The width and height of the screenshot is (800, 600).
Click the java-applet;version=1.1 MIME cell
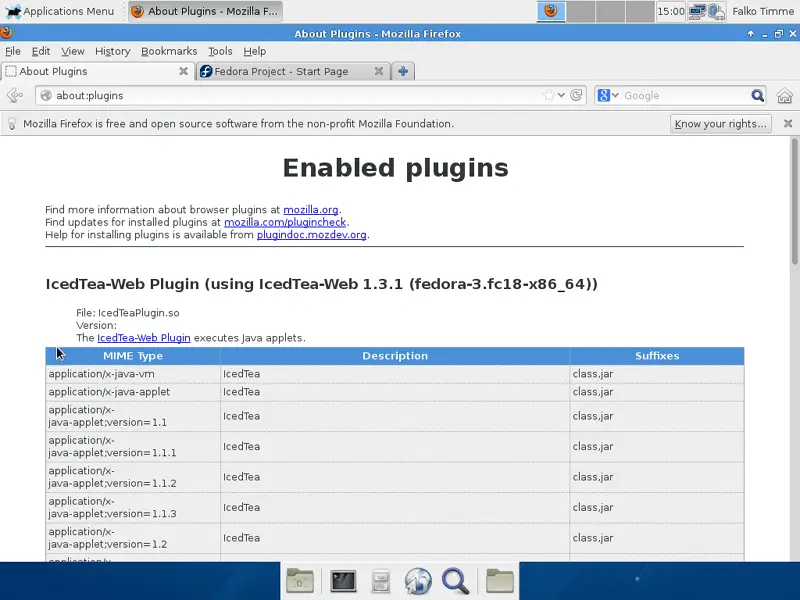133,416
